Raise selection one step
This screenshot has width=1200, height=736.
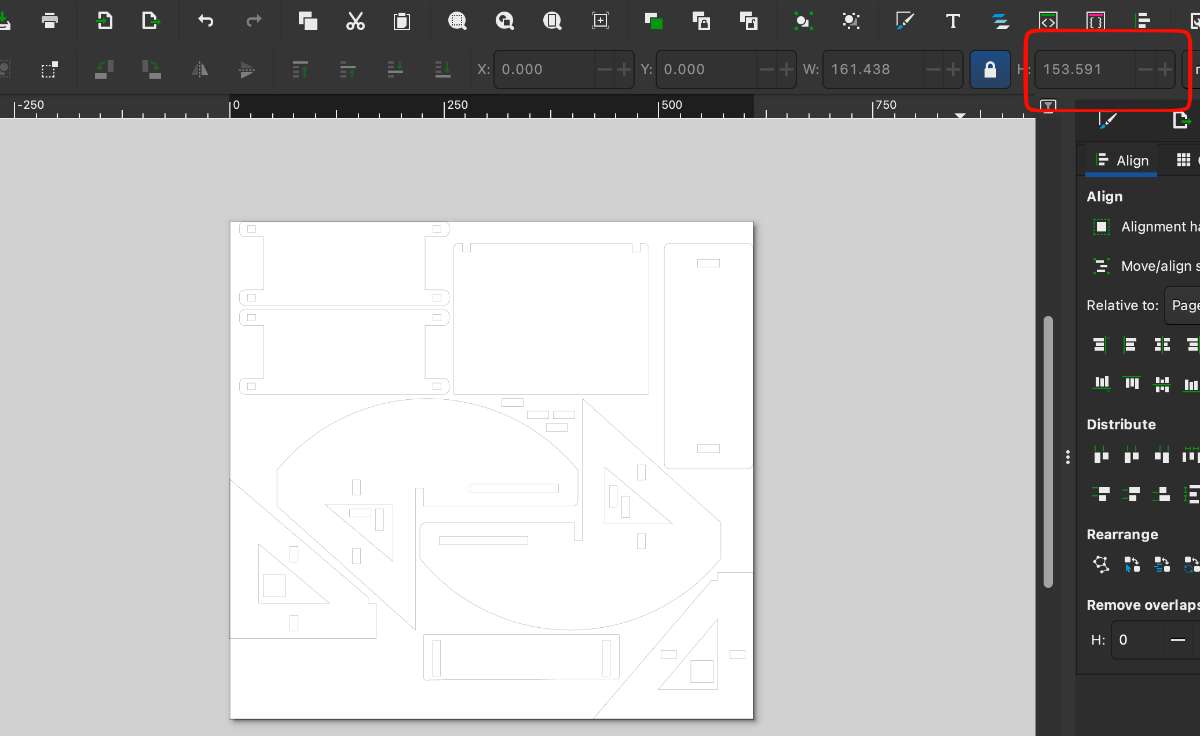(347, 69)
